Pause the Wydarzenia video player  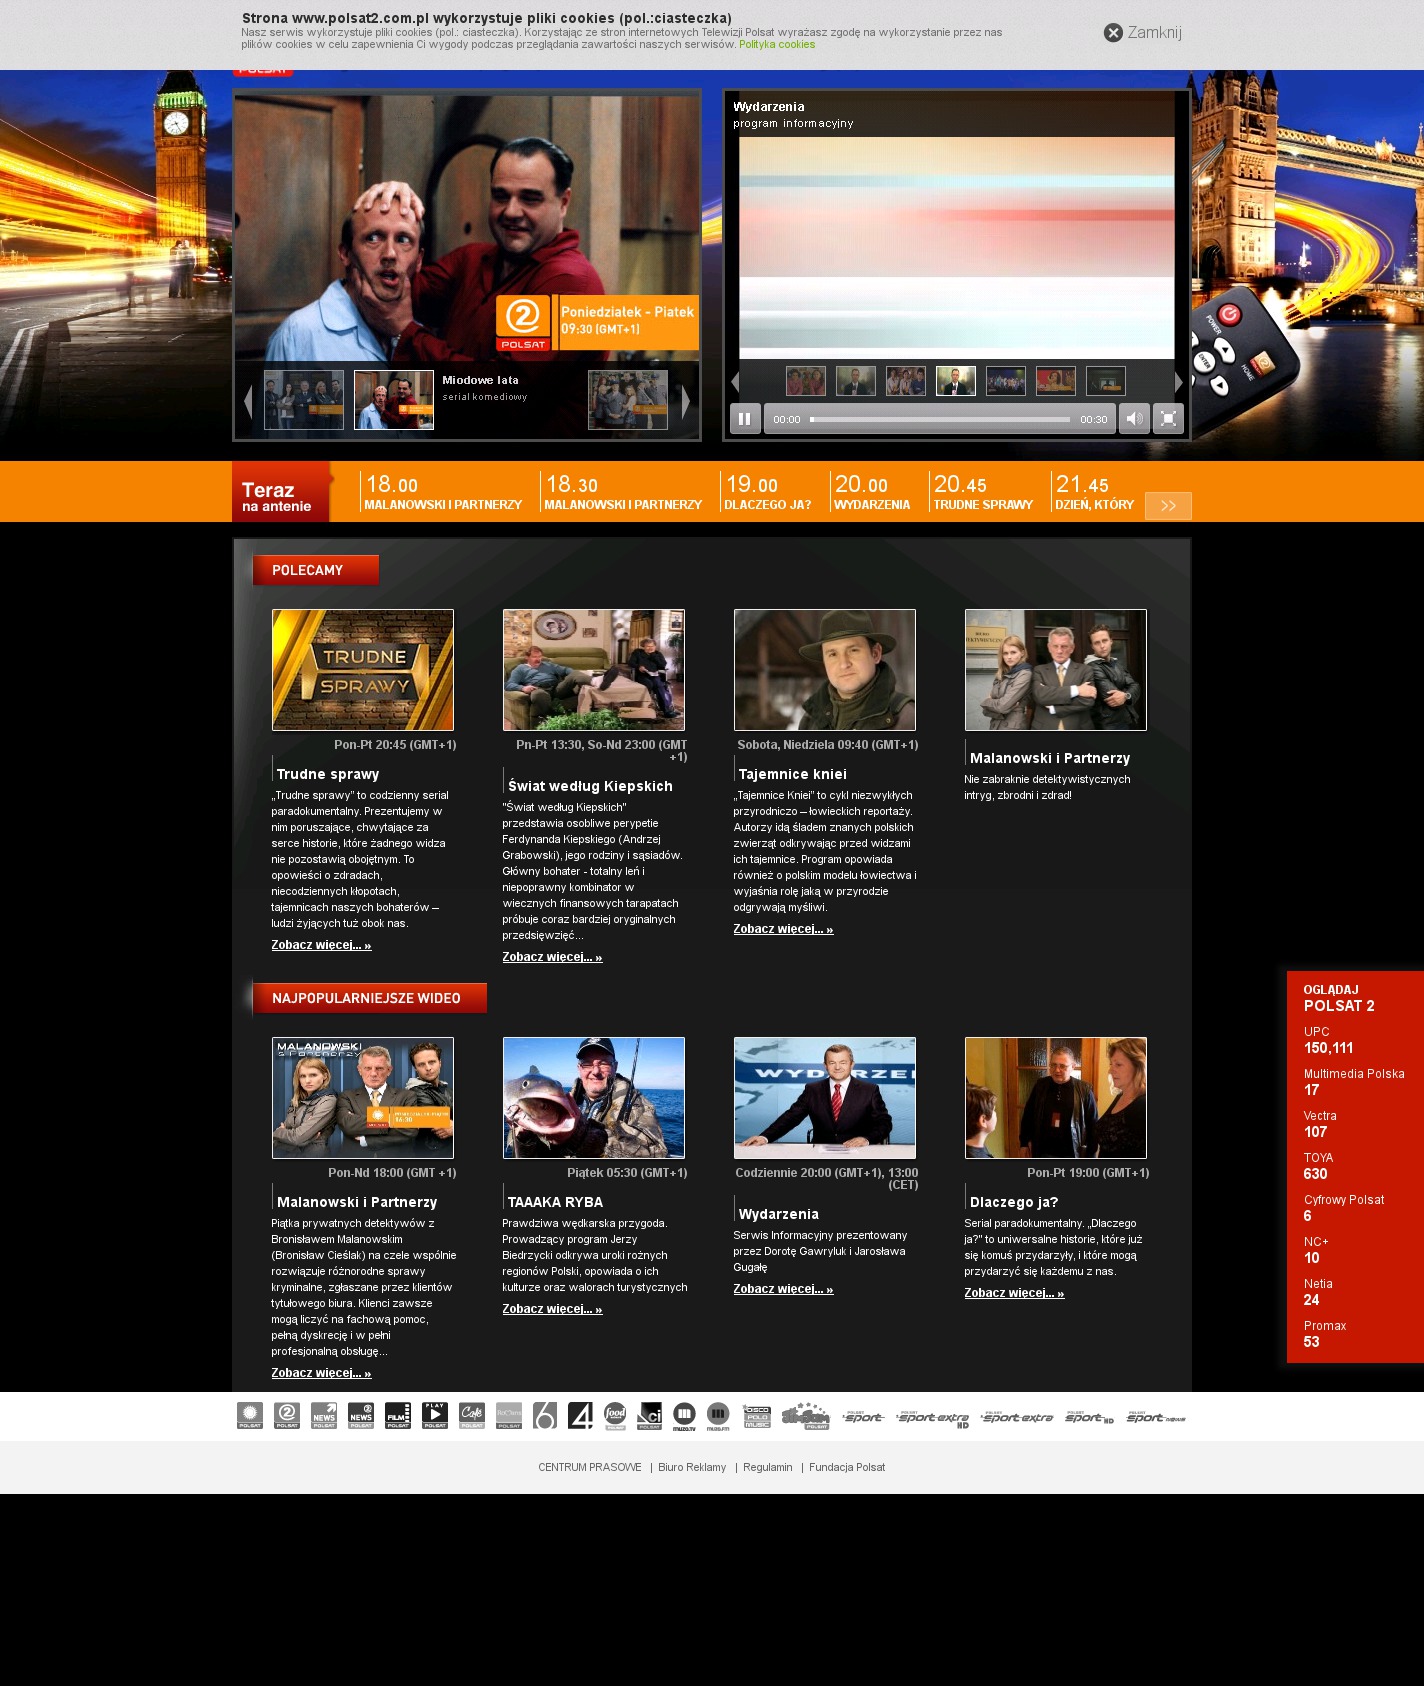point(744,419)
